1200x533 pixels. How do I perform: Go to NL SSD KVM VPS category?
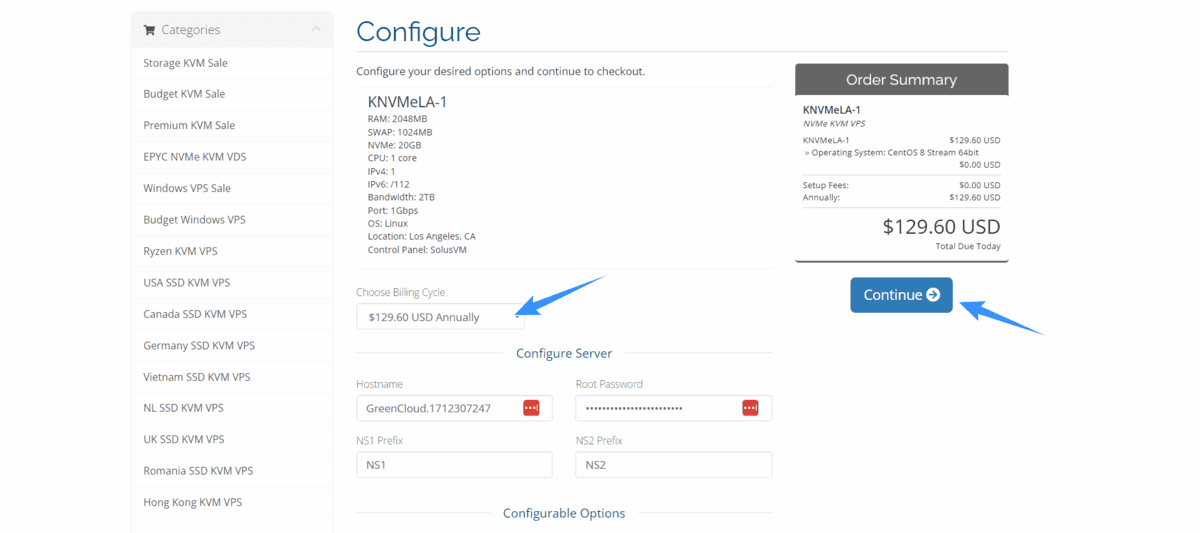pos(232,408)
